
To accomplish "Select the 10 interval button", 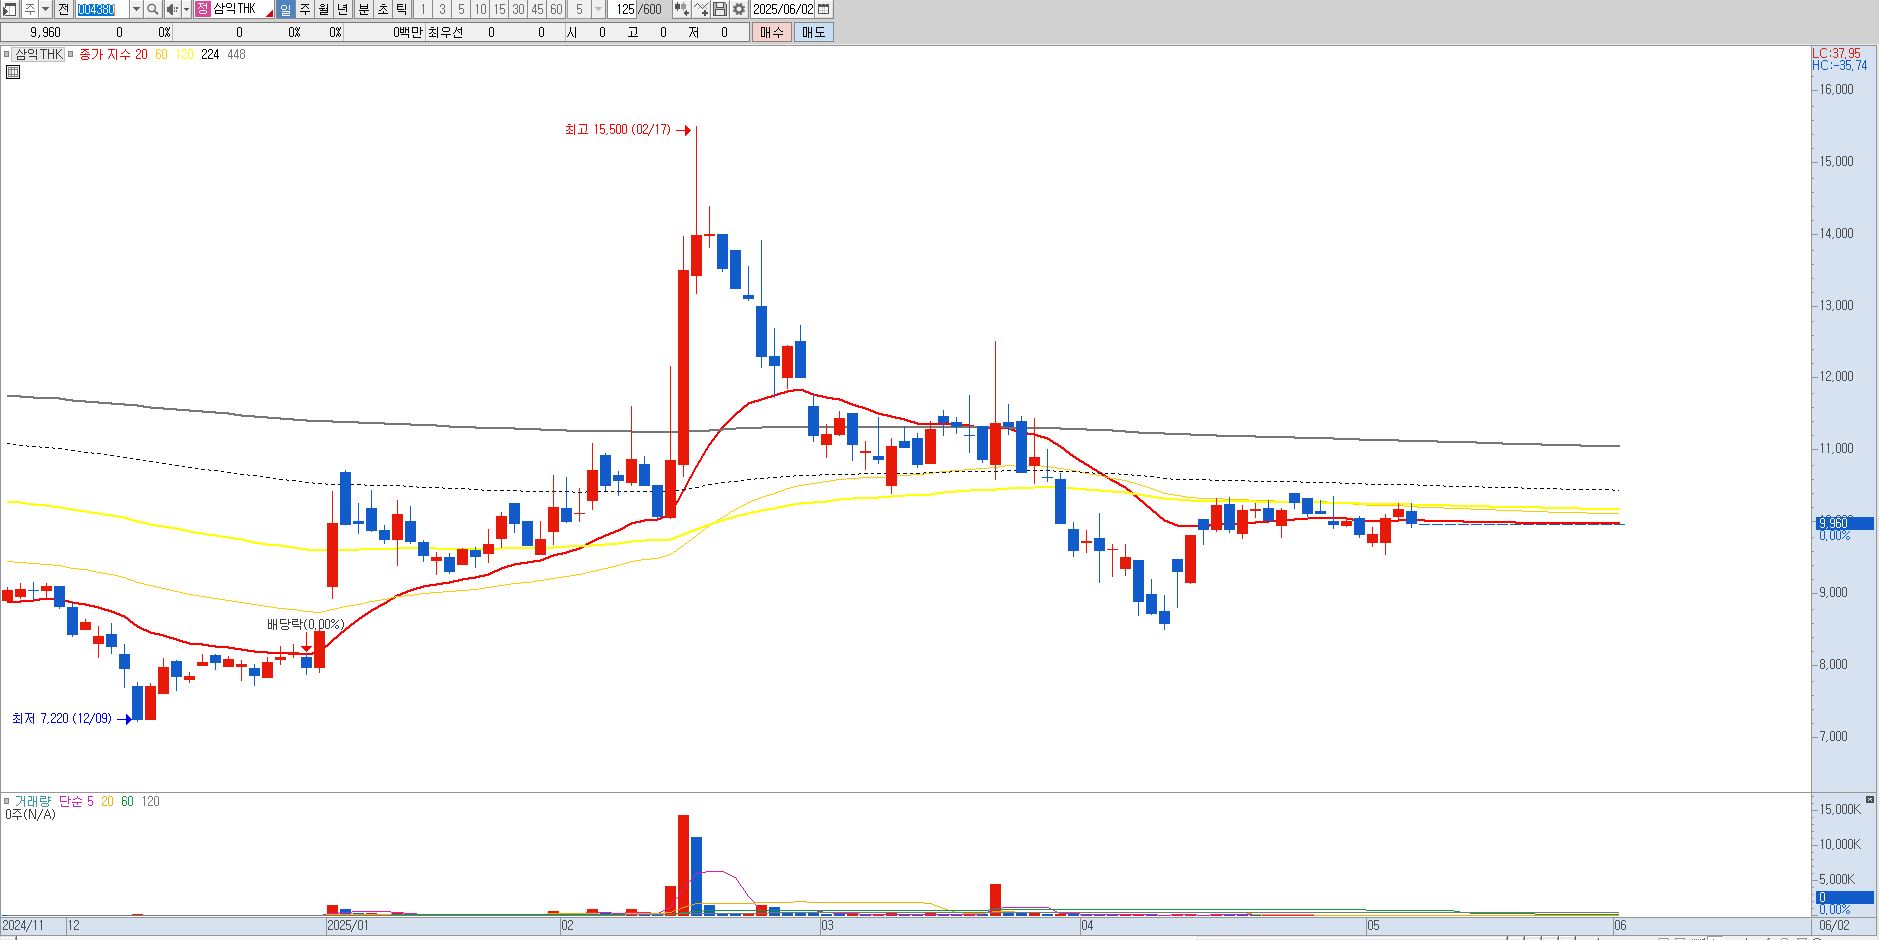I will click(480, 9).
